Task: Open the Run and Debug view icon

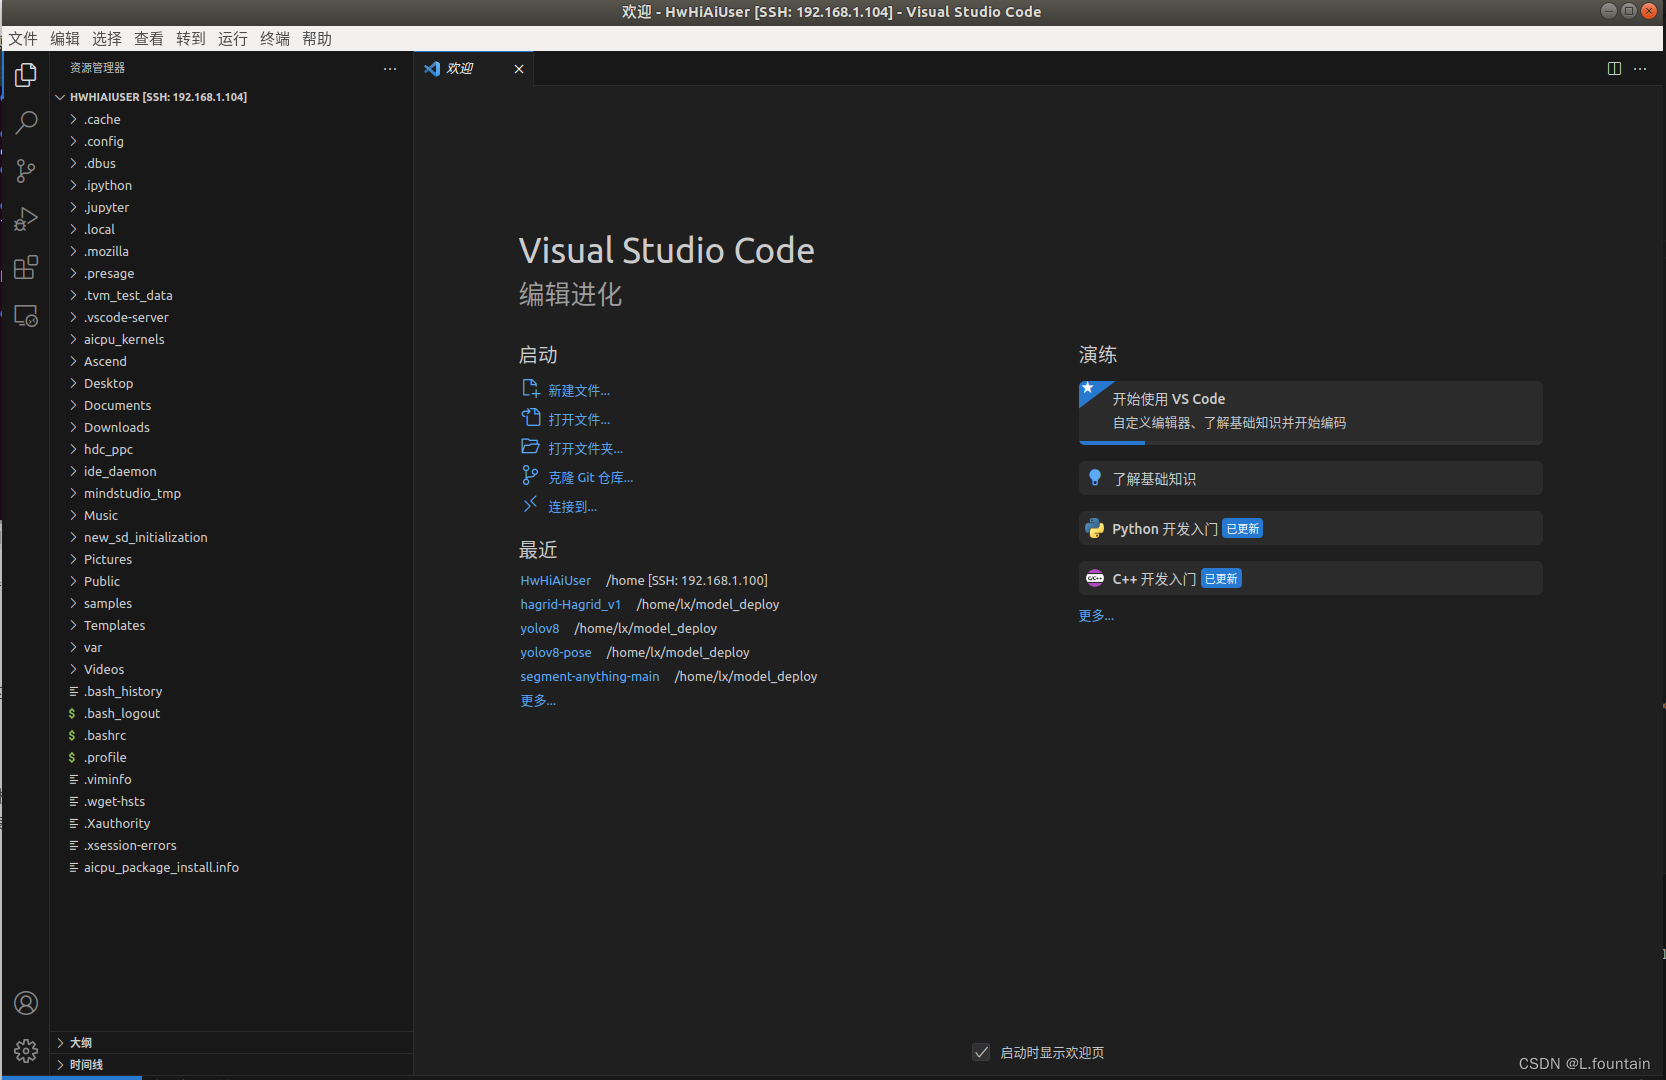Action: tap(26, 219)
